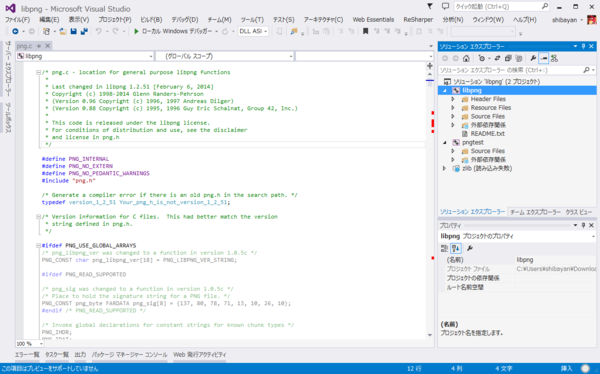Toggle categorized view in Properties panel

[x=444, y=248]
